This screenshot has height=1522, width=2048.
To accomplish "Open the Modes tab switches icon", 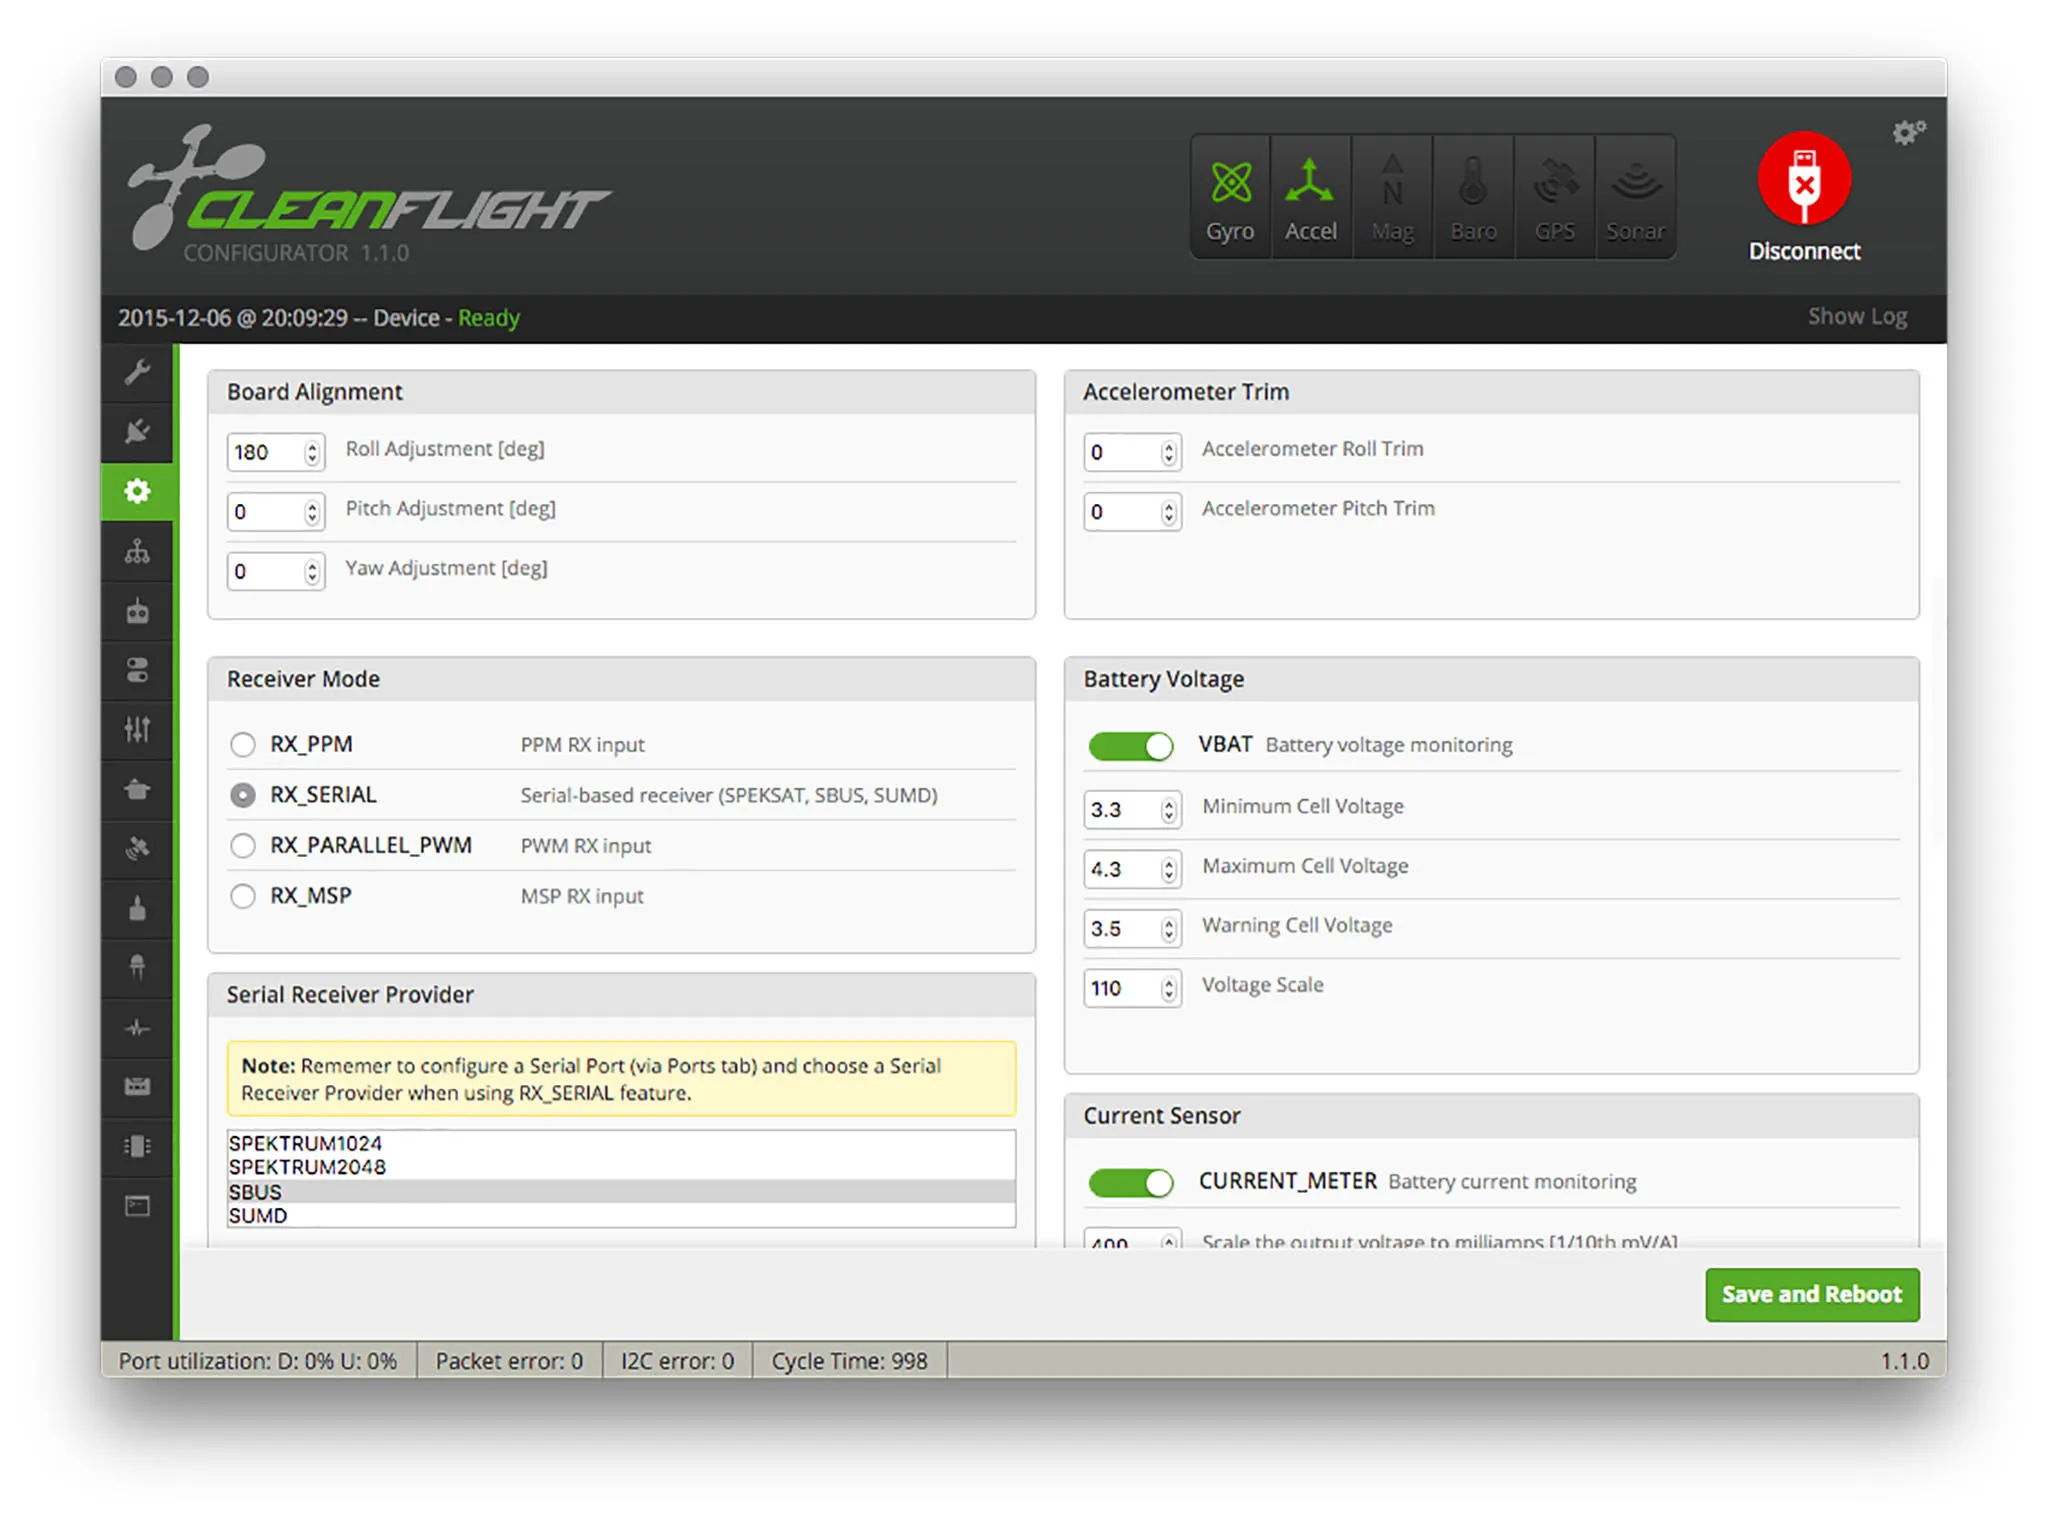I will [x=137, y=670].
